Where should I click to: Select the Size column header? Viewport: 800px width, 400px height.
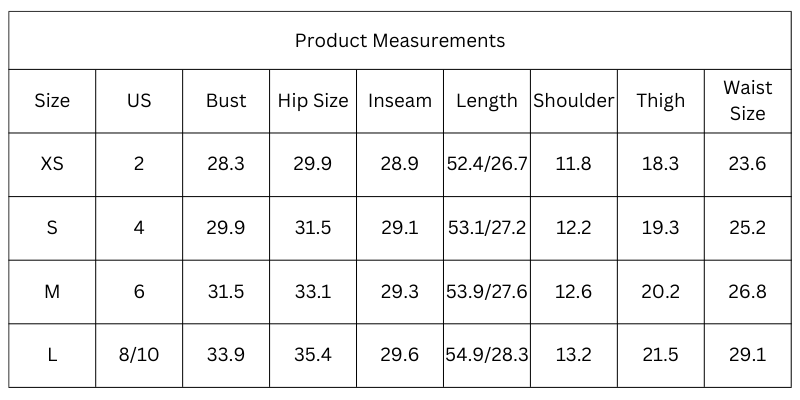point(52,101)
